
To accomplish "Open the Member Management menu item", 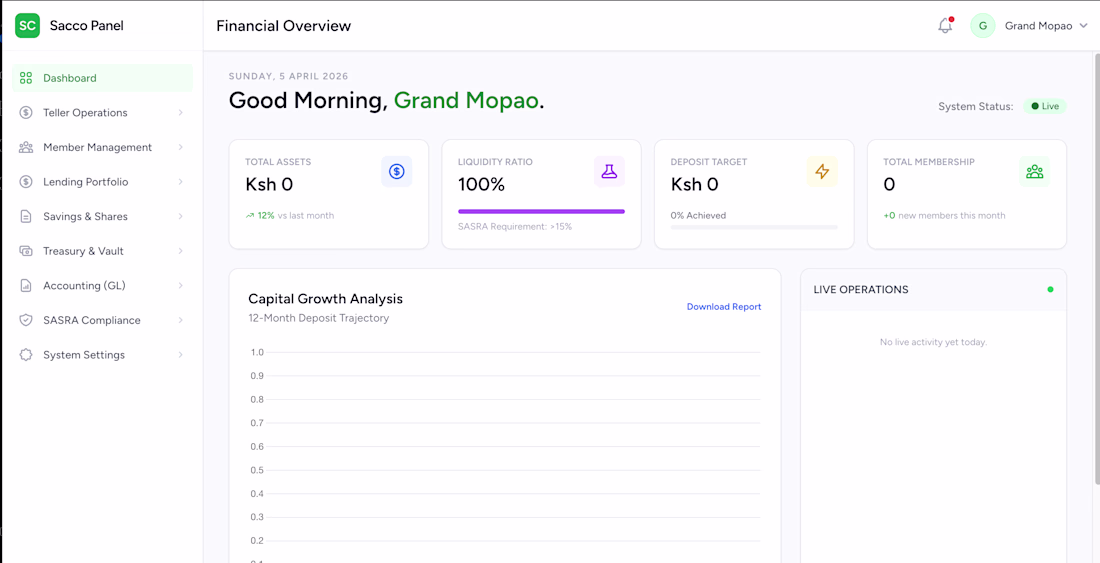I will click(97, 147).
